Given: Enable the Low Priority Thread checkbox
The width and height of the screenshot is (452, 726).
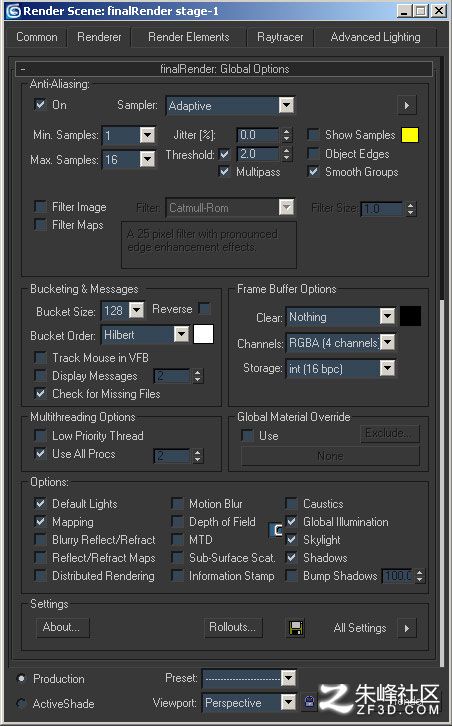Looking at the screenshot, I should click(x=40, y=435).
